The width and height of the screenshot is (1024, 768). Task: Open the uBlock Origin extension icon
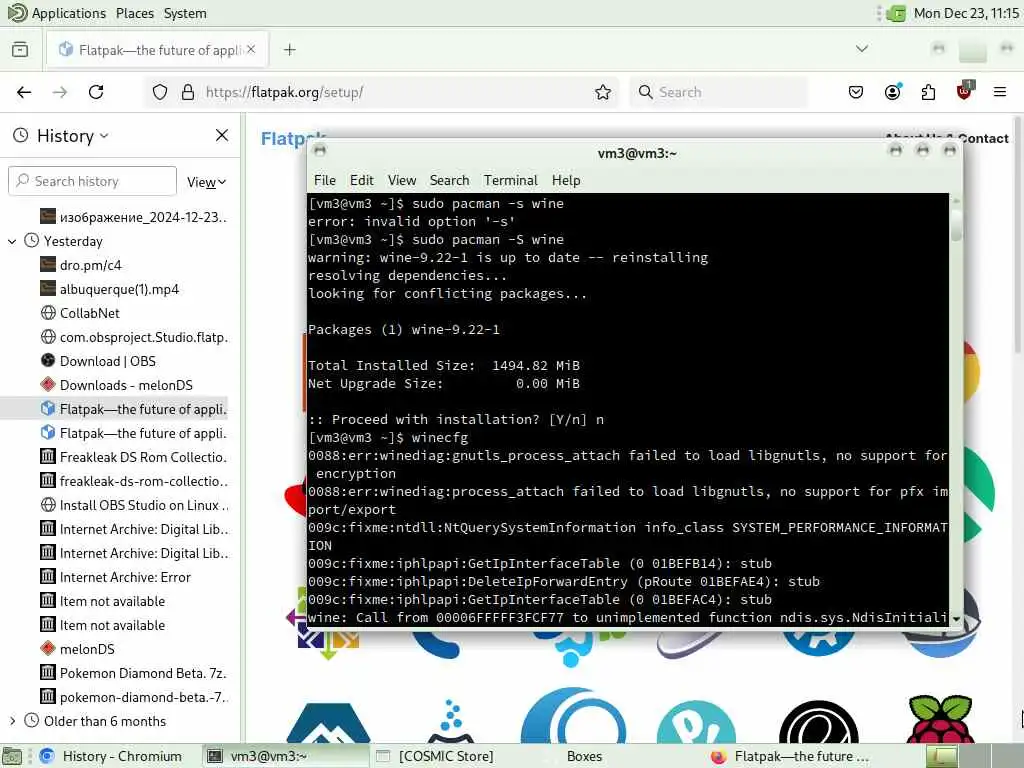965,91
